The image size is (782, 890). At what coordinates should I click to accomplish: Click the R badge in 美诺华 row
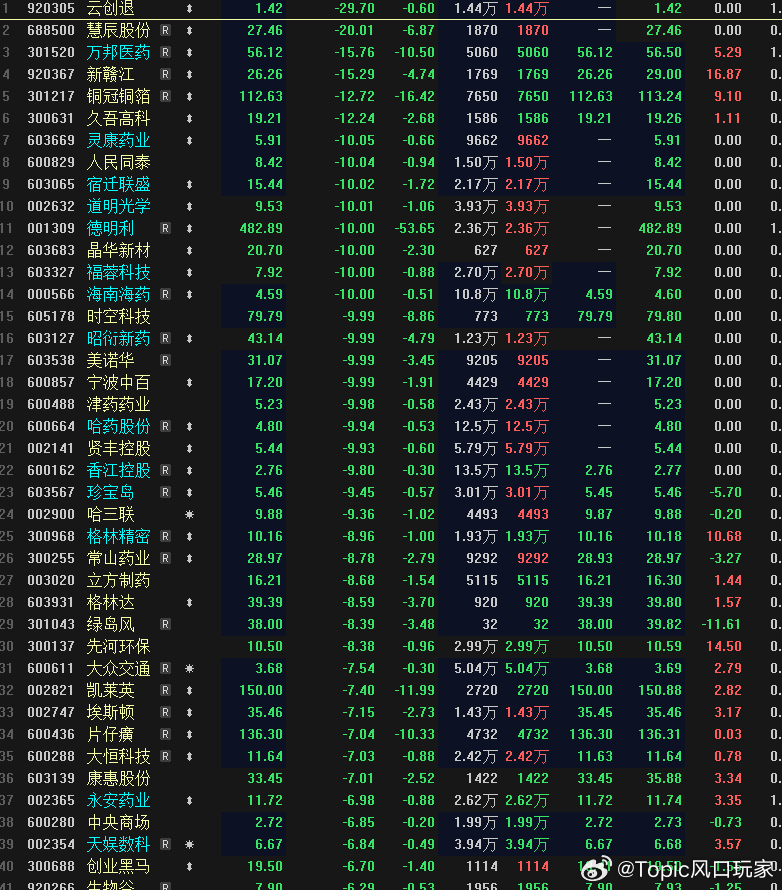click(166, 360)
